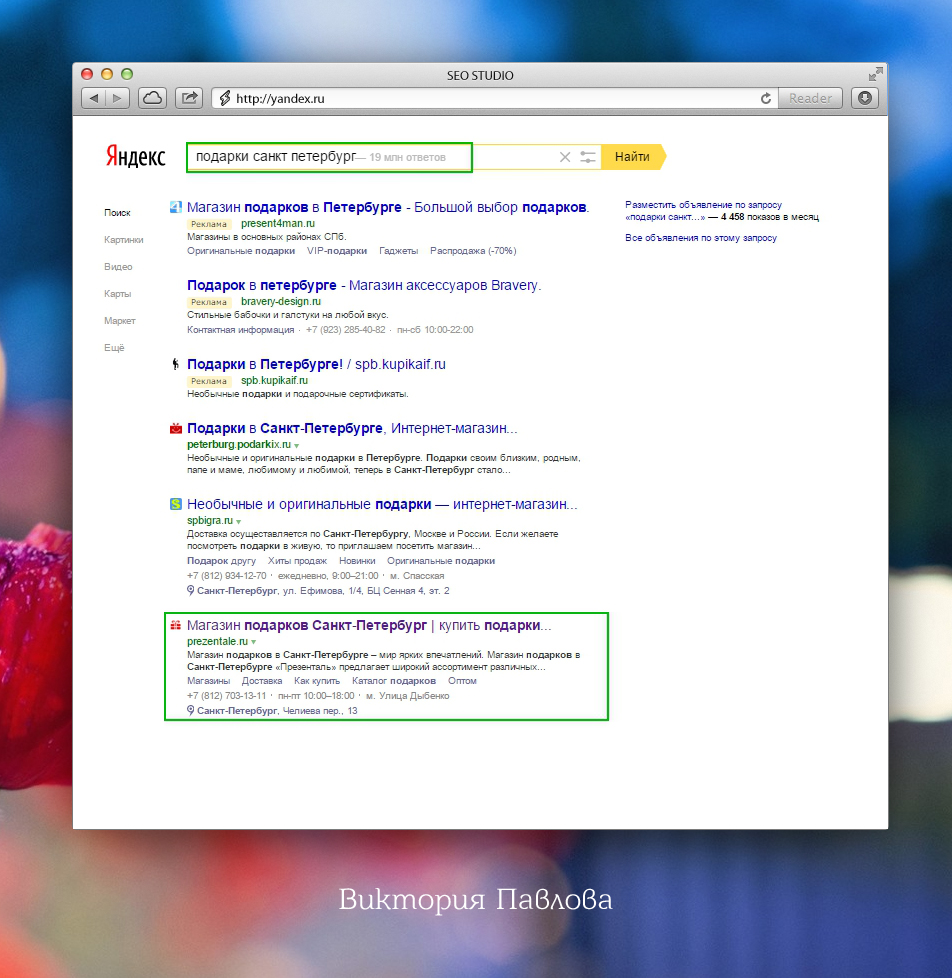This screenshot has width=952, height=978.
Task: Click the spb.kupikaif.ru green URL
Action: click(274, 380)
